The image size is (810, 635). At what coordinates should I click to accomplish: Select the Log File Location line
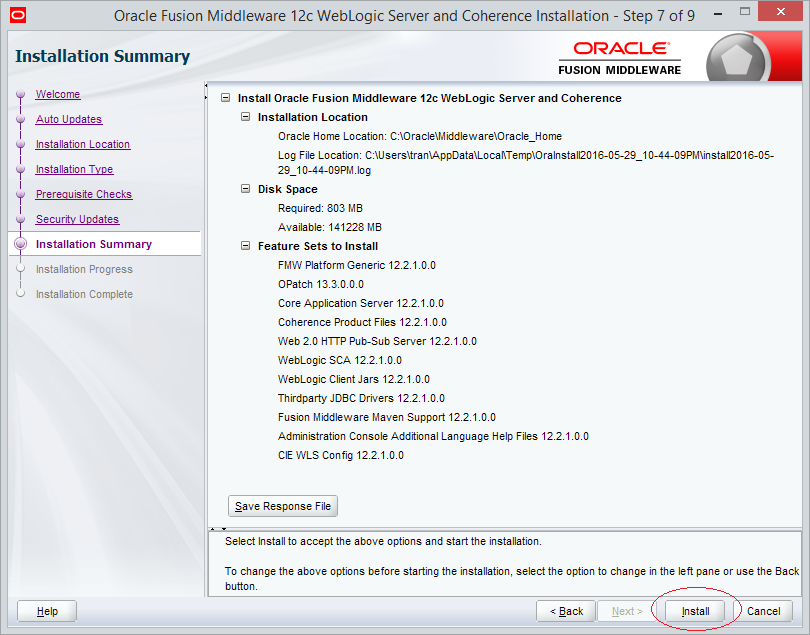[x=526, y=163]
